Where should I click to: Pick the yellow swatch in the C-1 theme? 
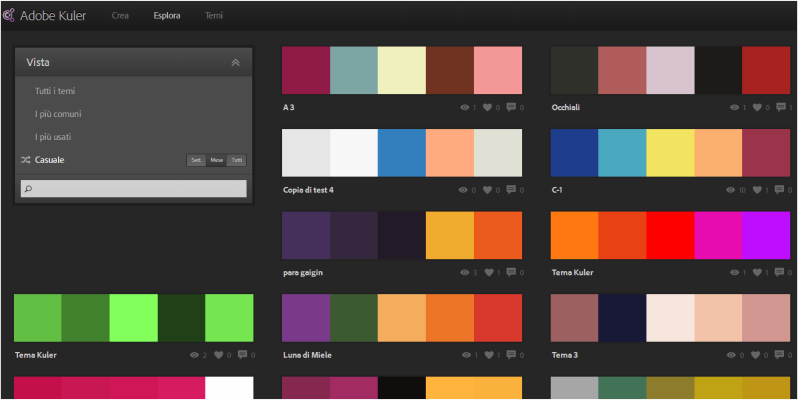coord(670,153)
